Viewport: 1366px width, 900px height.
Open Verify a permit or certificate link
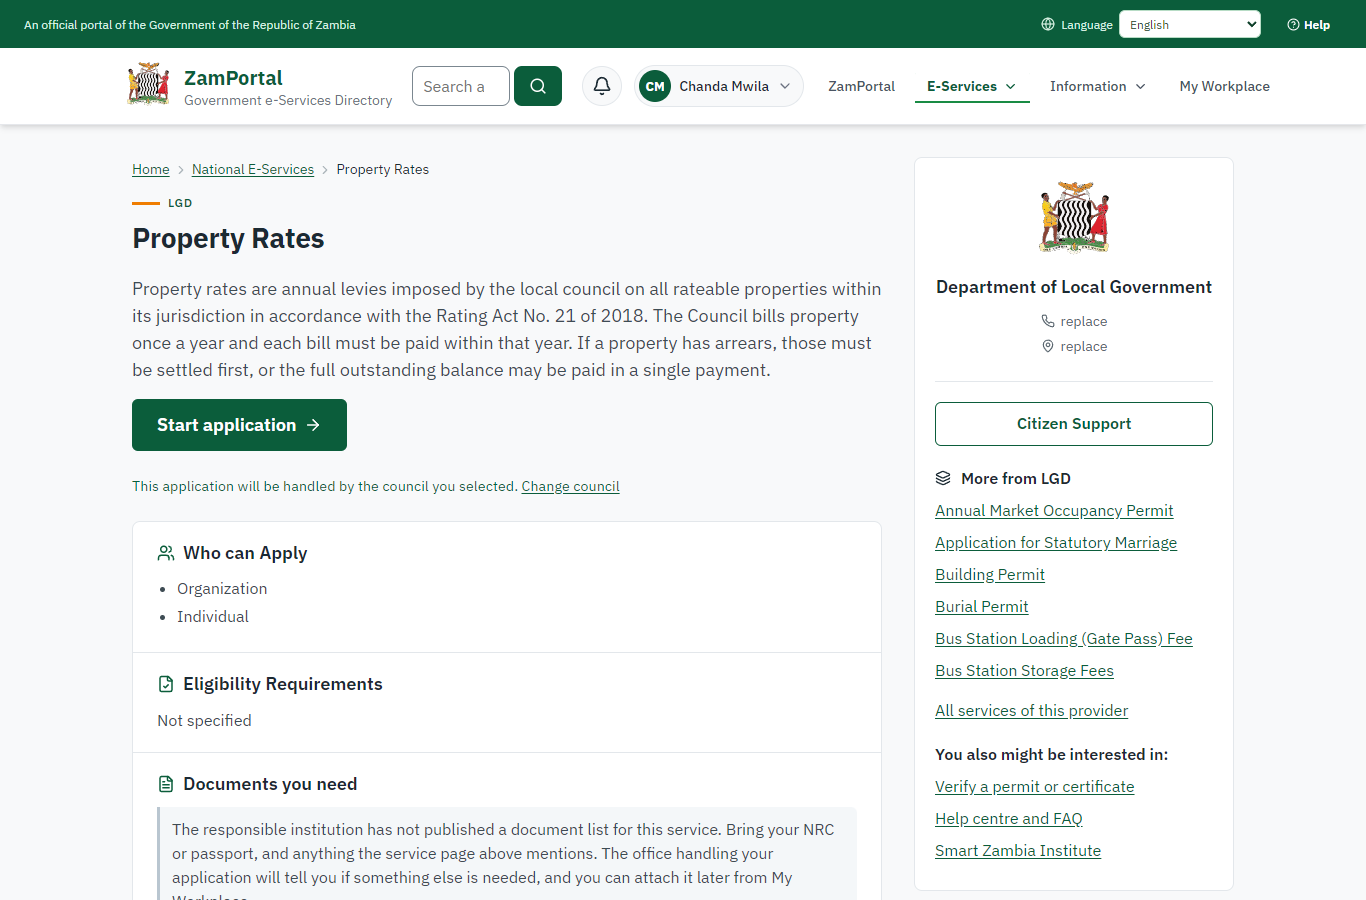[x=1035, y=786]
